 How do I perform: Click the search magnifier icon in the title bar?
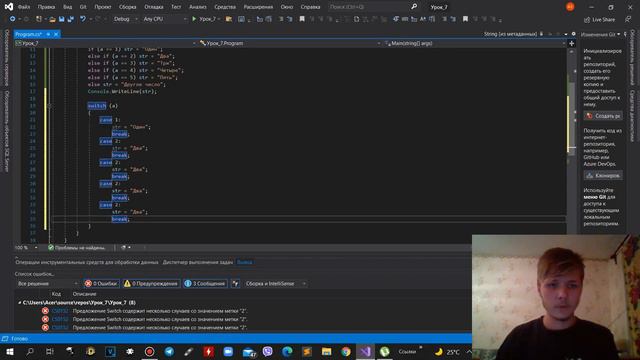tap(414, 7)
